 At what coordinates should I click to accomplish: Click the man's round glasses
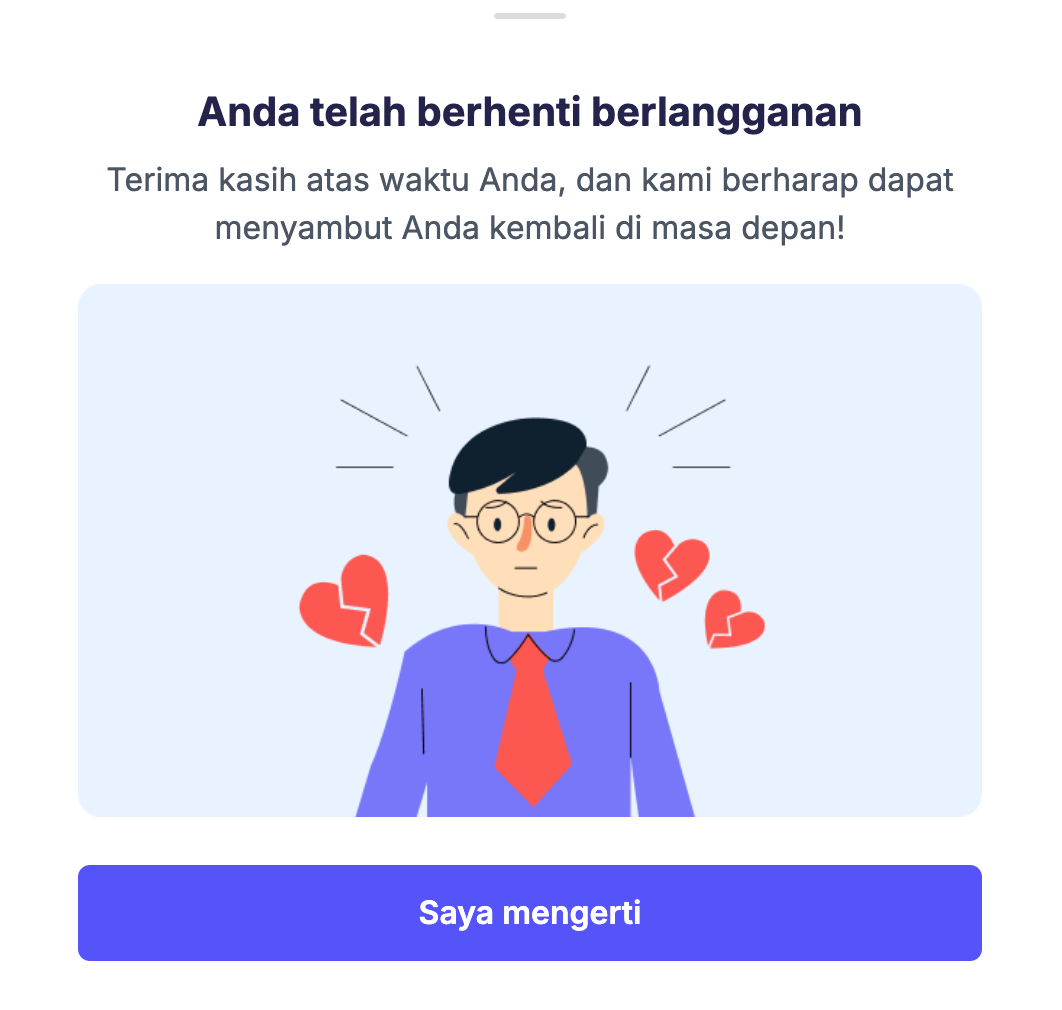click(526, 522)
